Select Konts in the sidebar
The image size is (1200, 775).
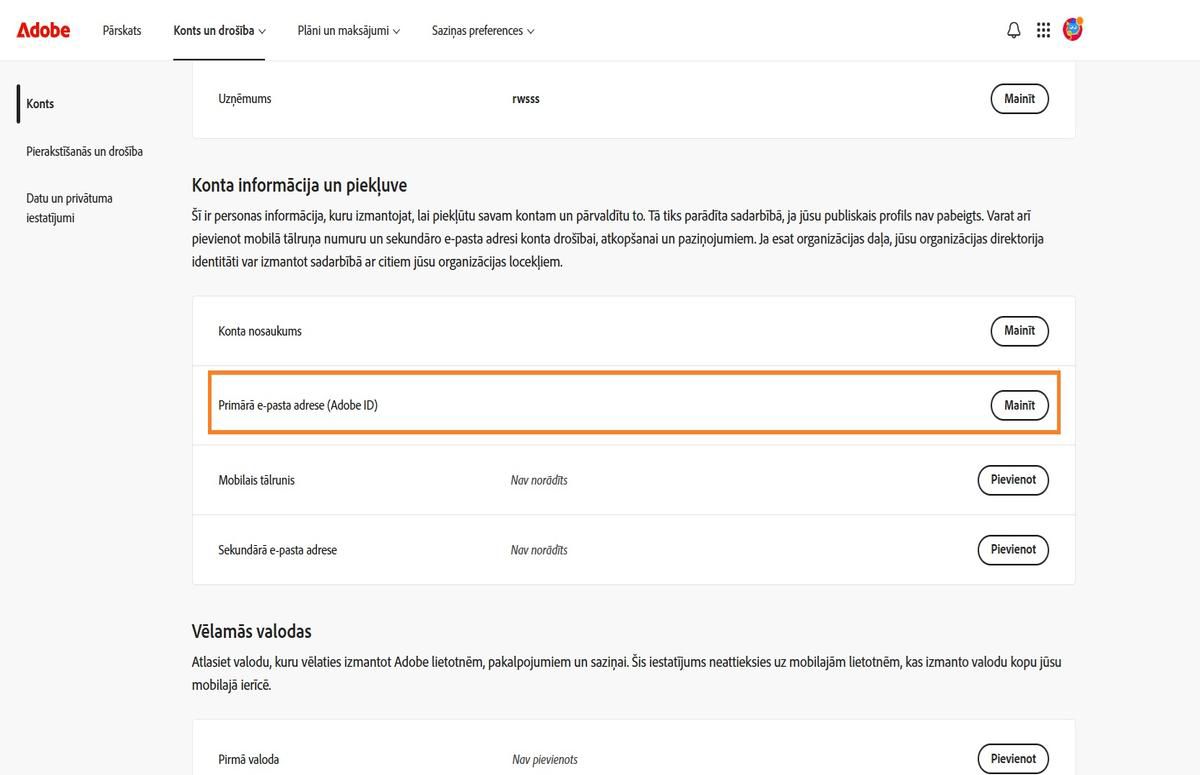(x=40, y=103)
